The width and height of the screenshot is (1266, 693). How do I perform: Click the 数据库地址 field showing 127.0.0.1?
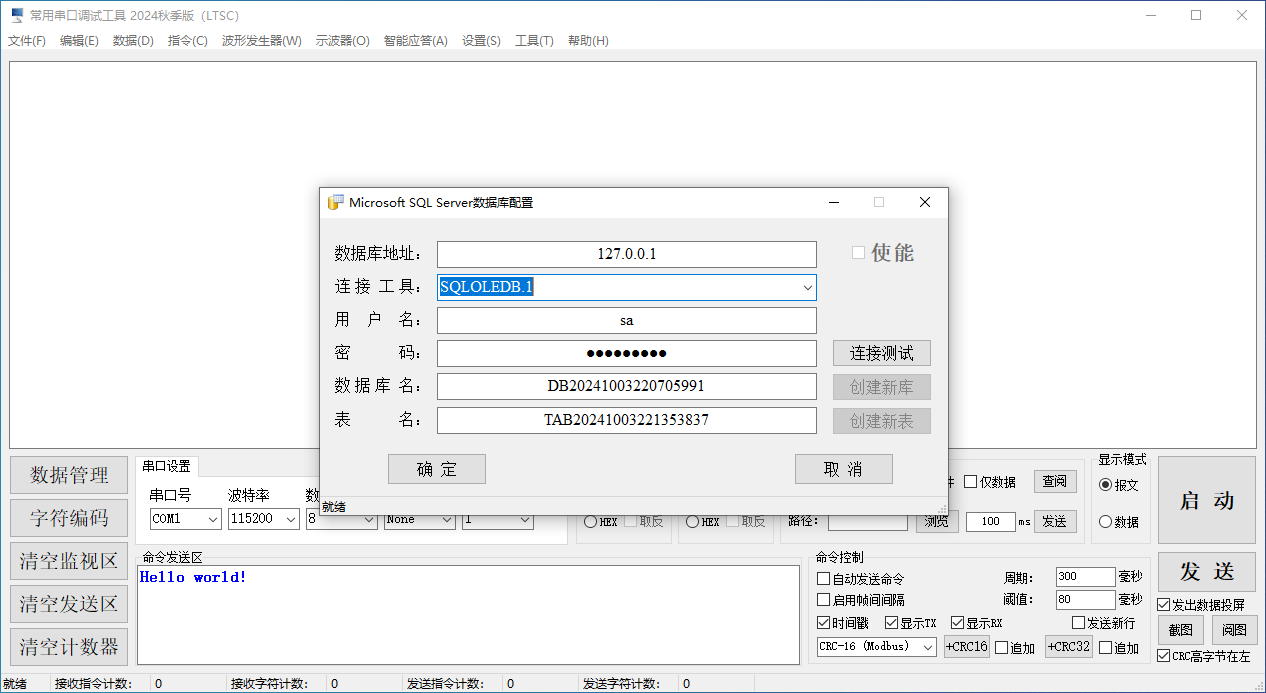pyautogui.click(x=626, y=254)
